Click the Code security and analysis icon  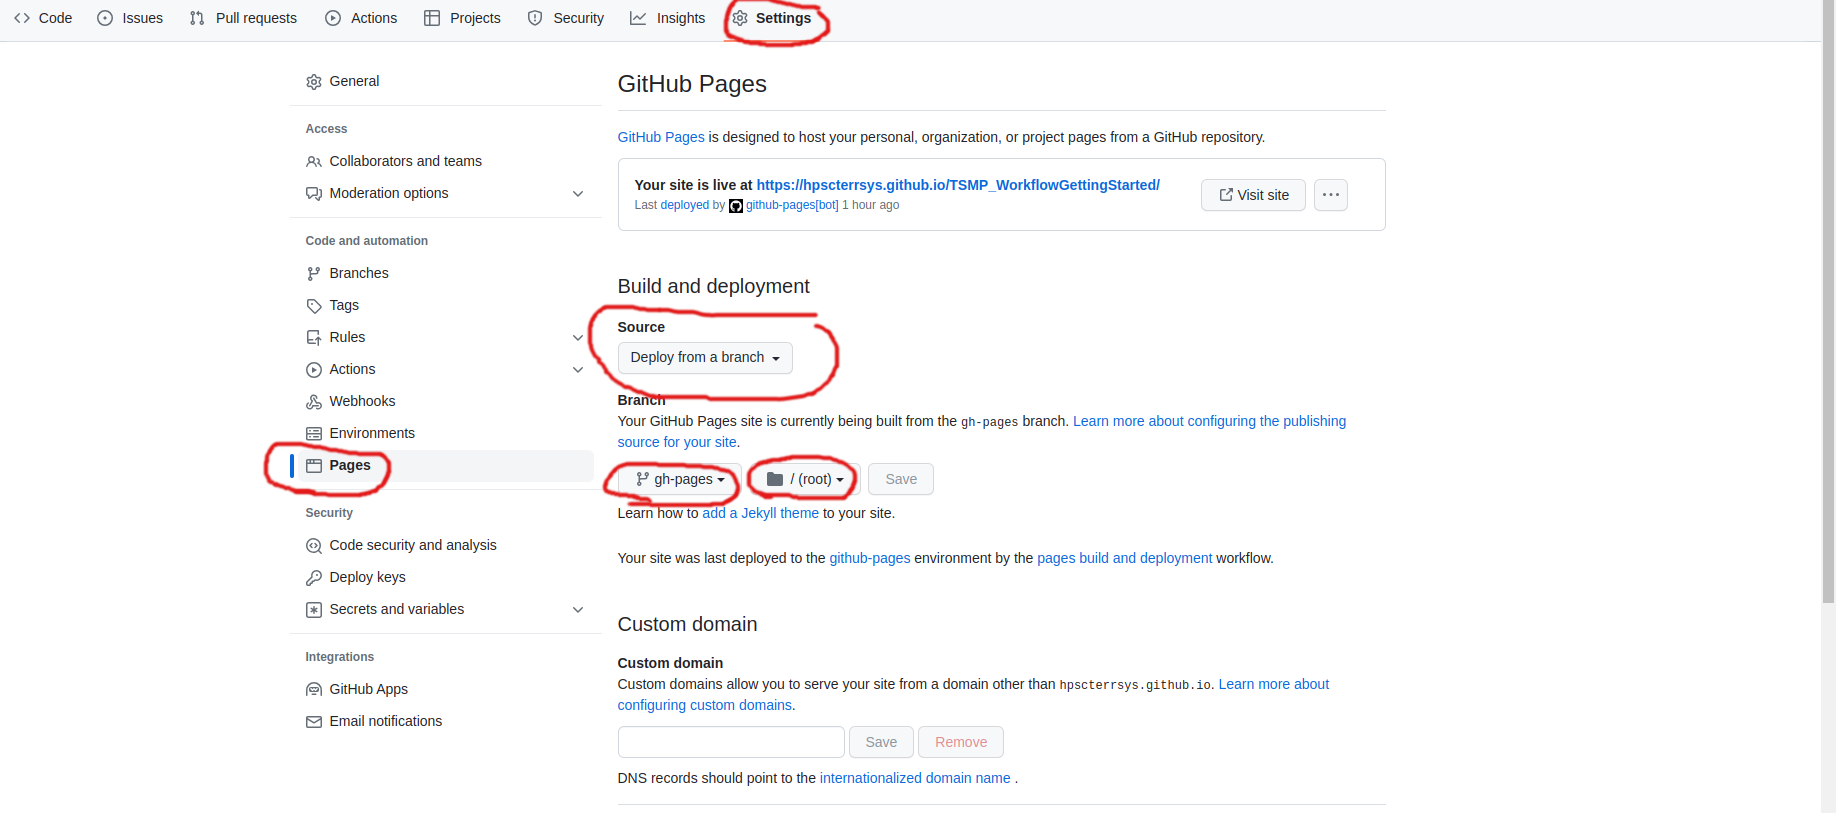click(314, 546)
